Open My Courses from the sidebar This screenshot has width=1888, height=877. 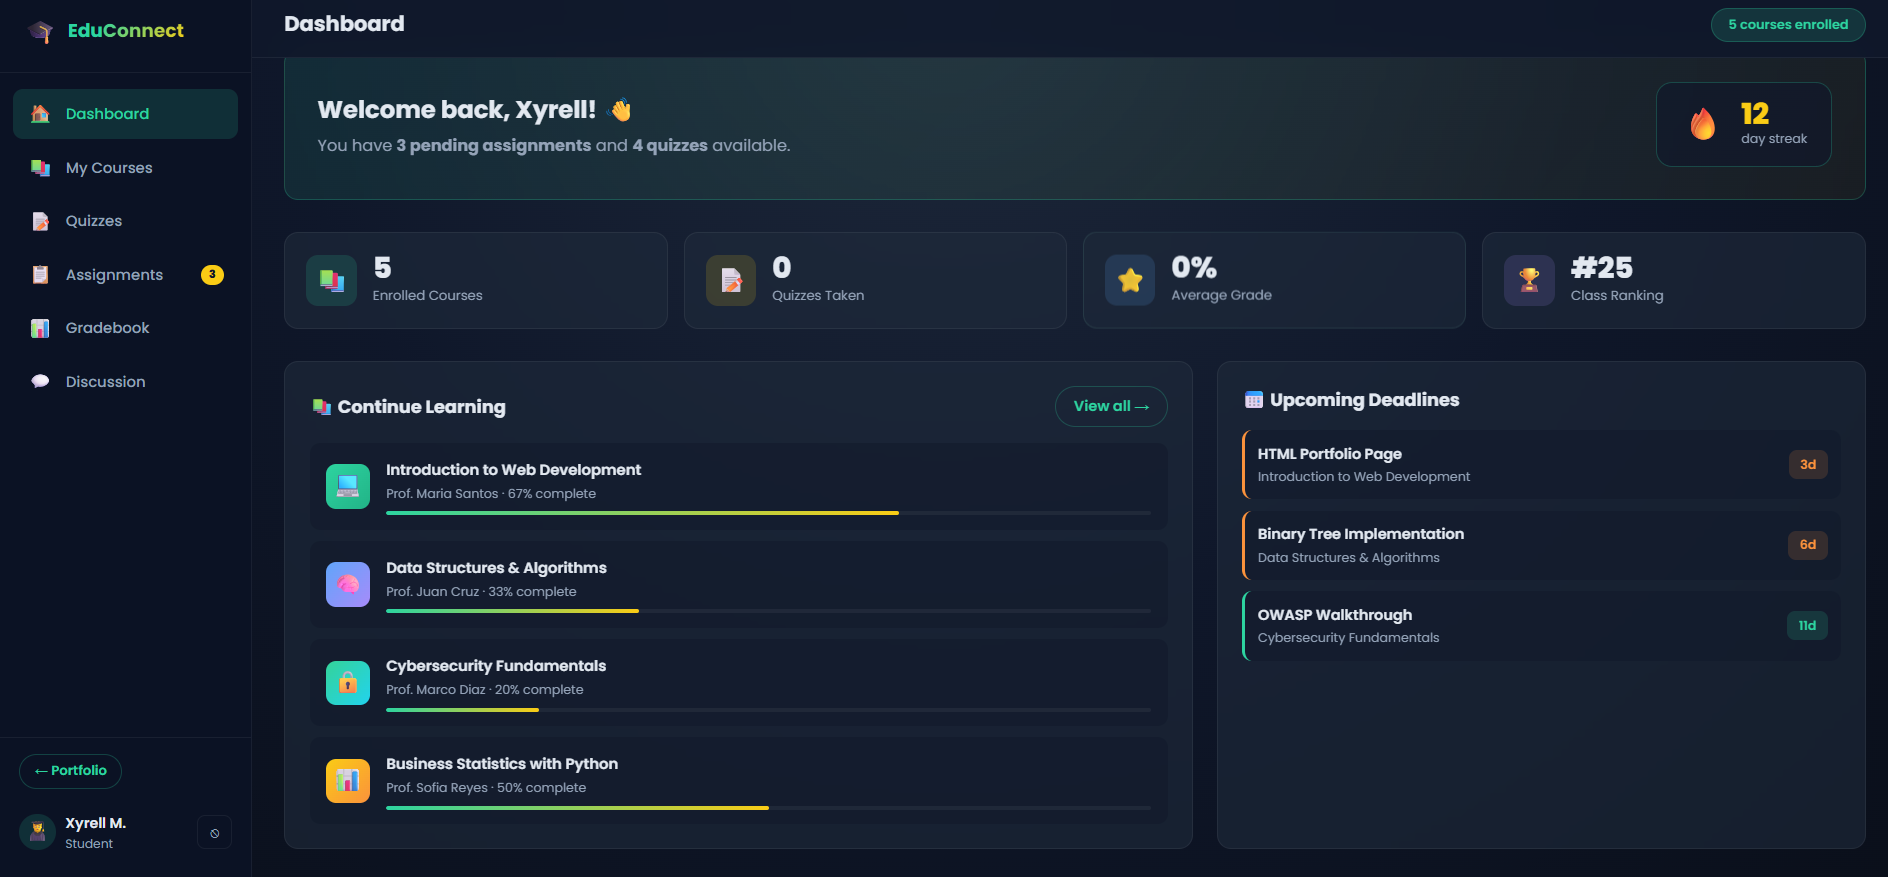125,168
